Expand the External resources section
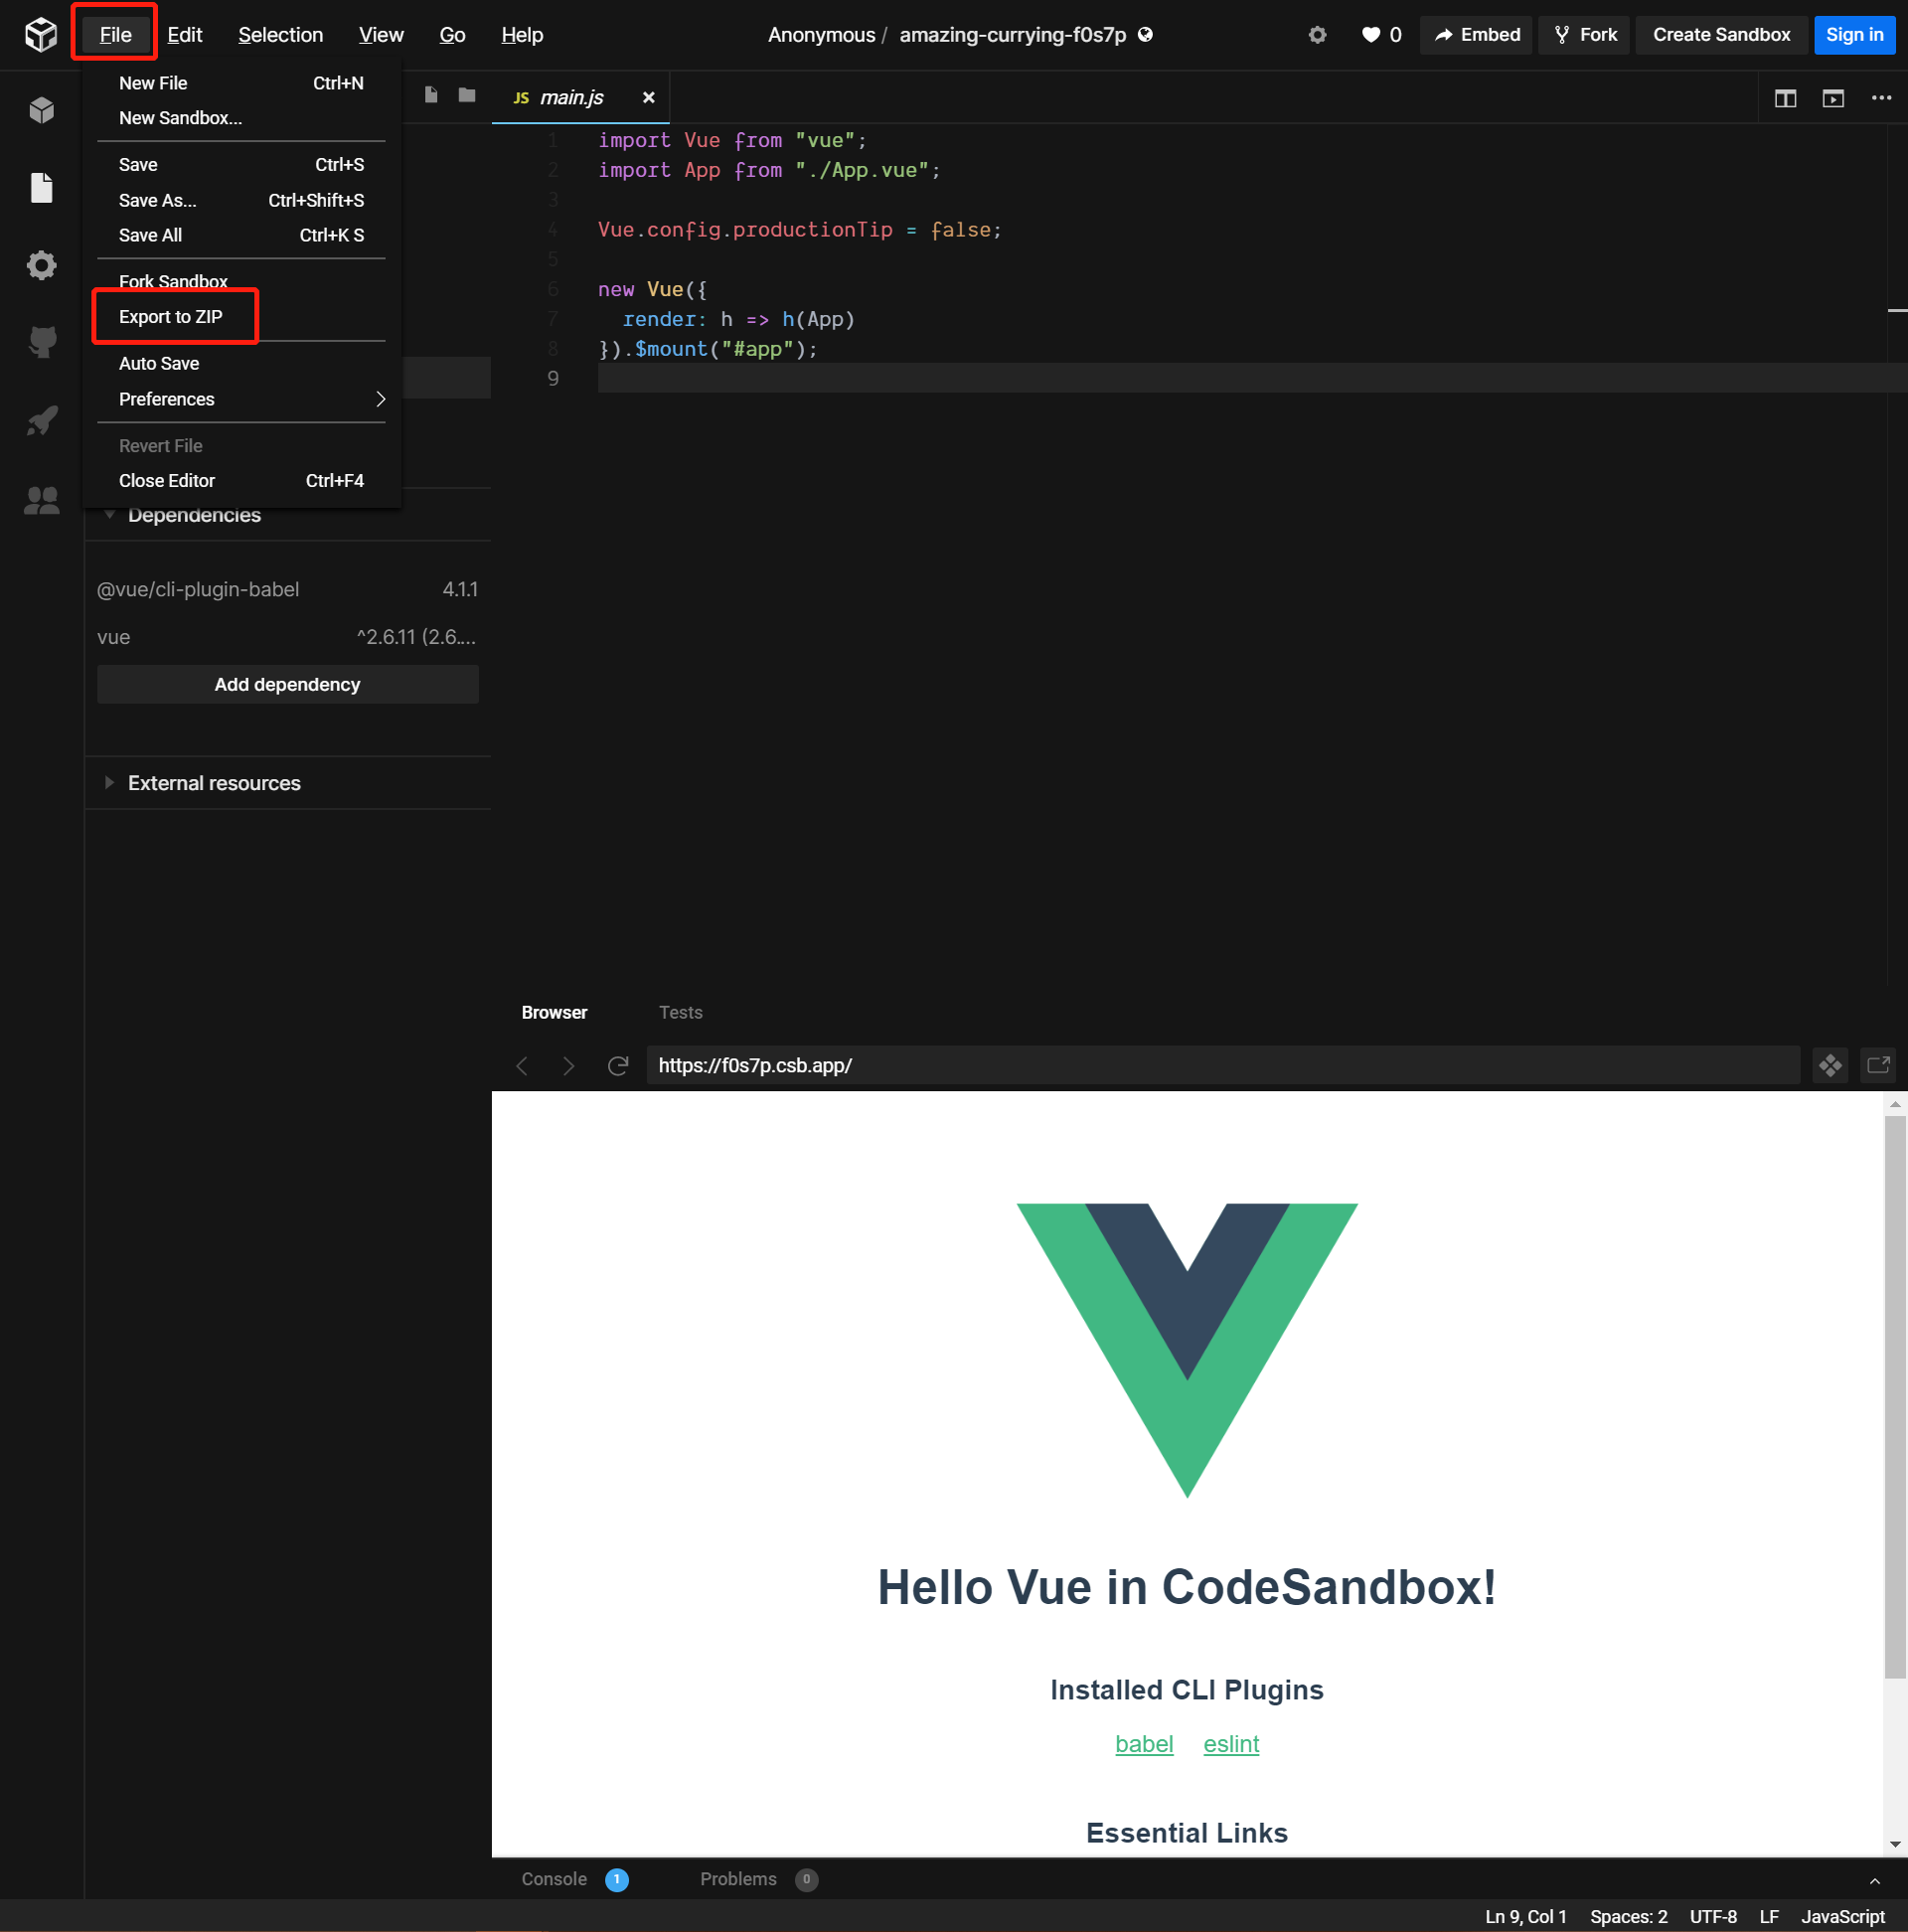This screenshot has height=1932, width=1908. click(x=213, y=783)
